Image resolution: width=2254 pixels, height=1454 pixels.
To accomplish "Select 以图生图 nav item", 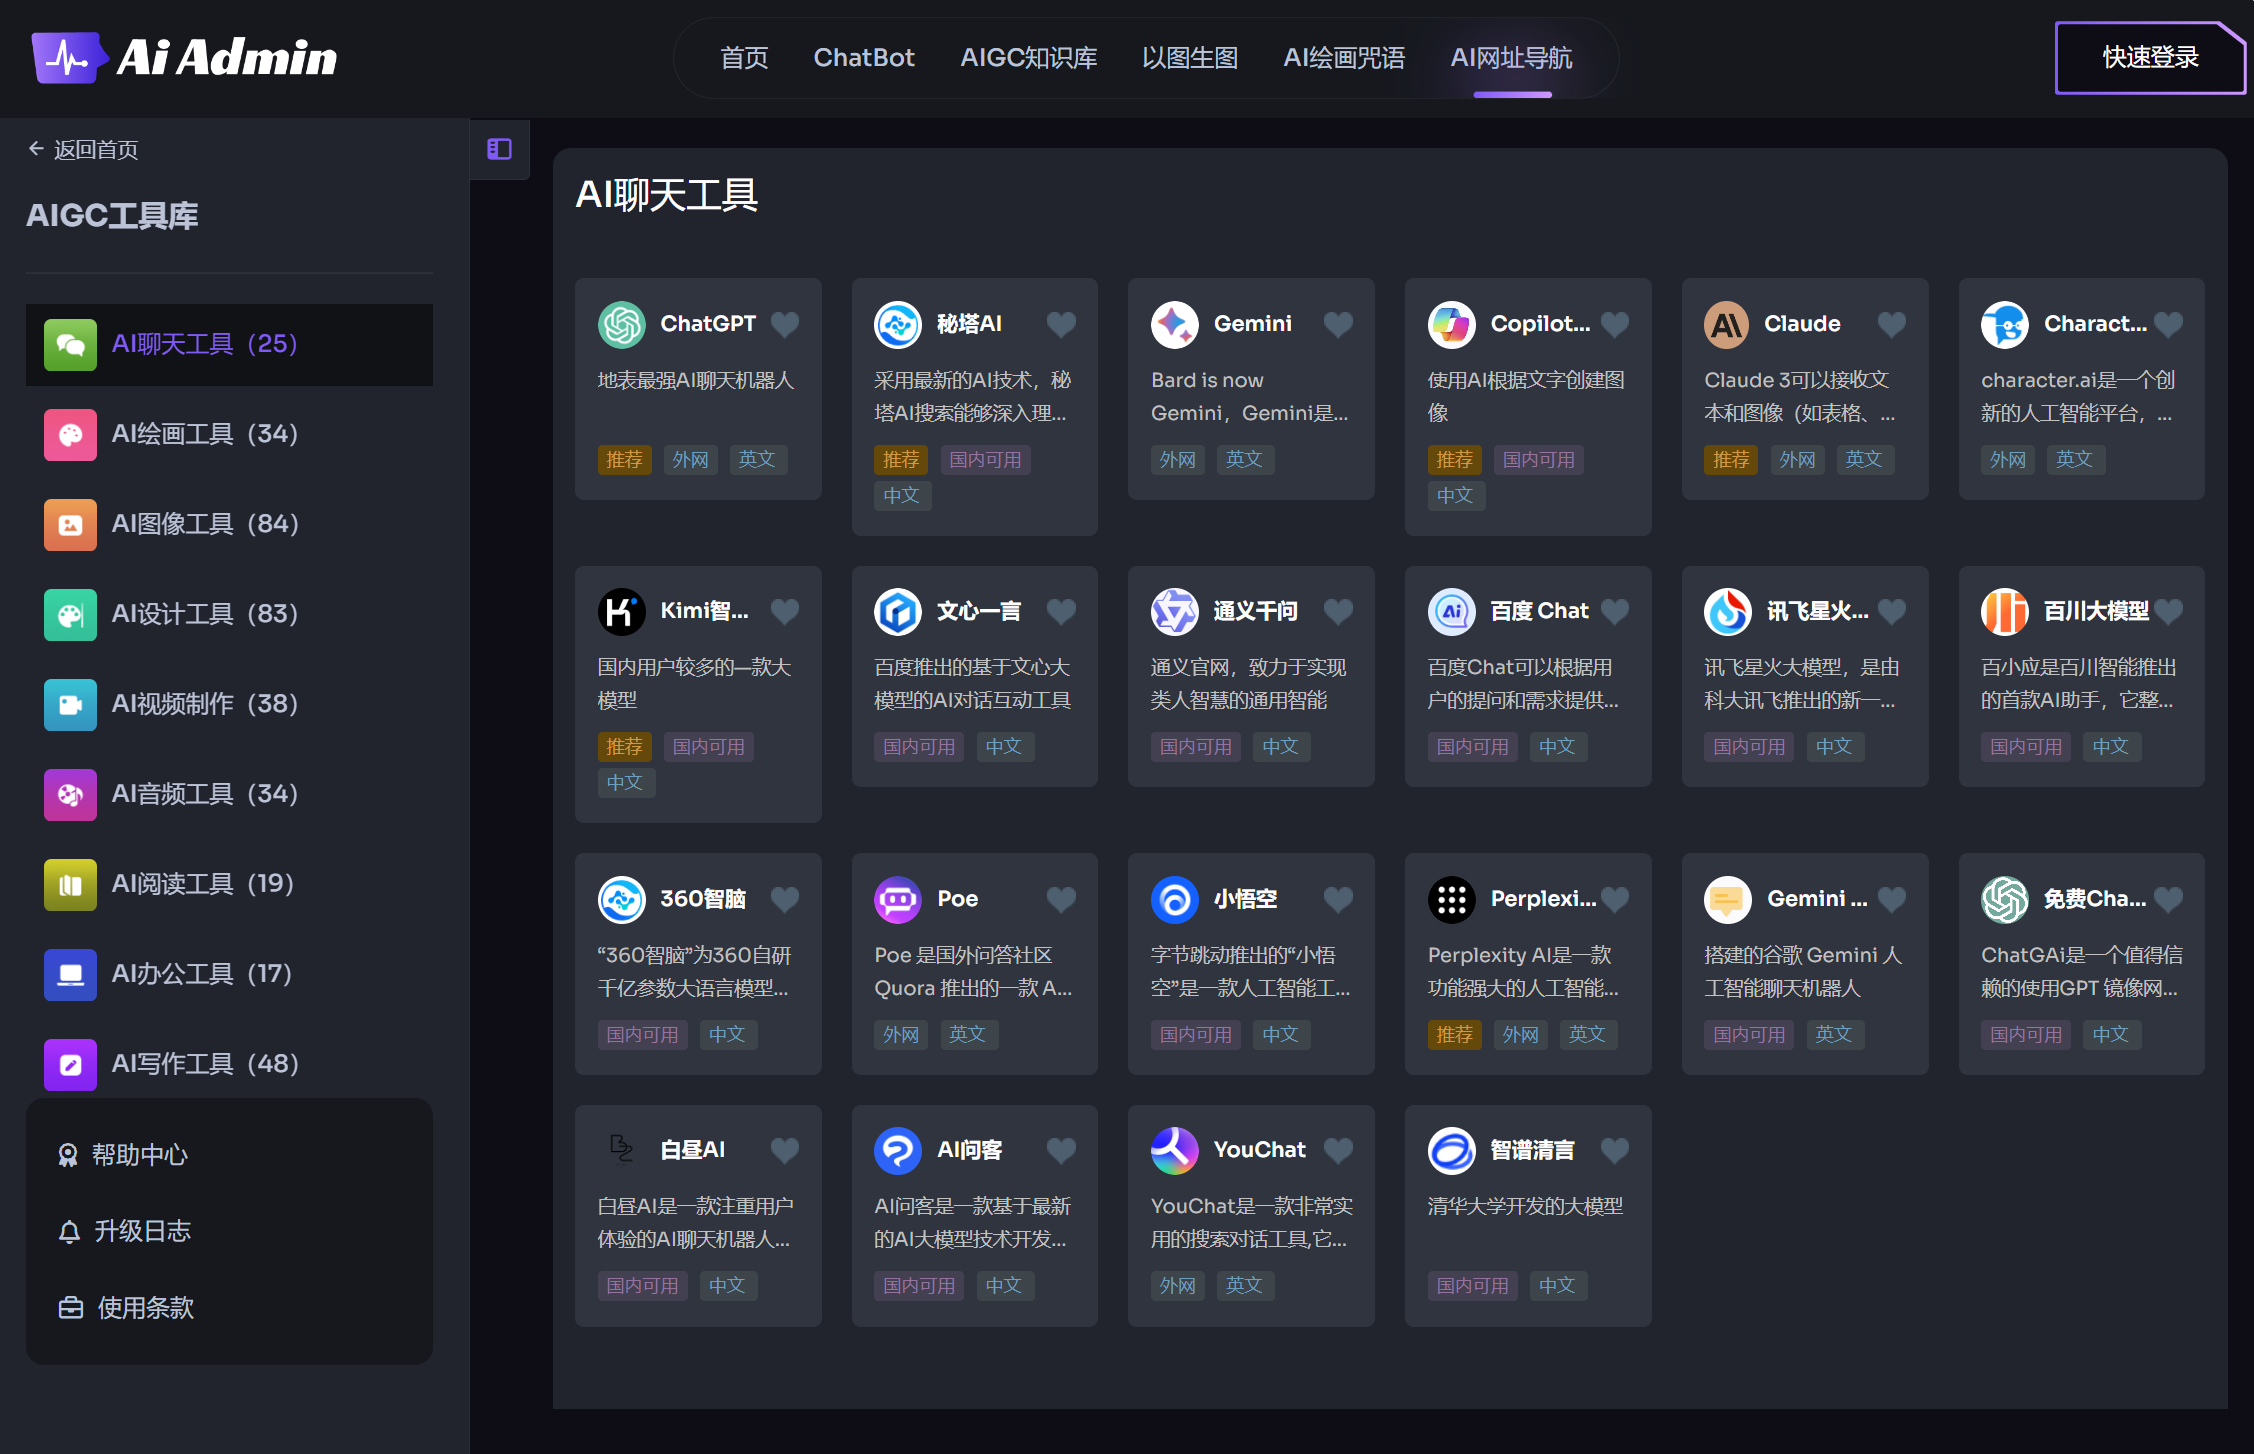I will pos(1190,58).
